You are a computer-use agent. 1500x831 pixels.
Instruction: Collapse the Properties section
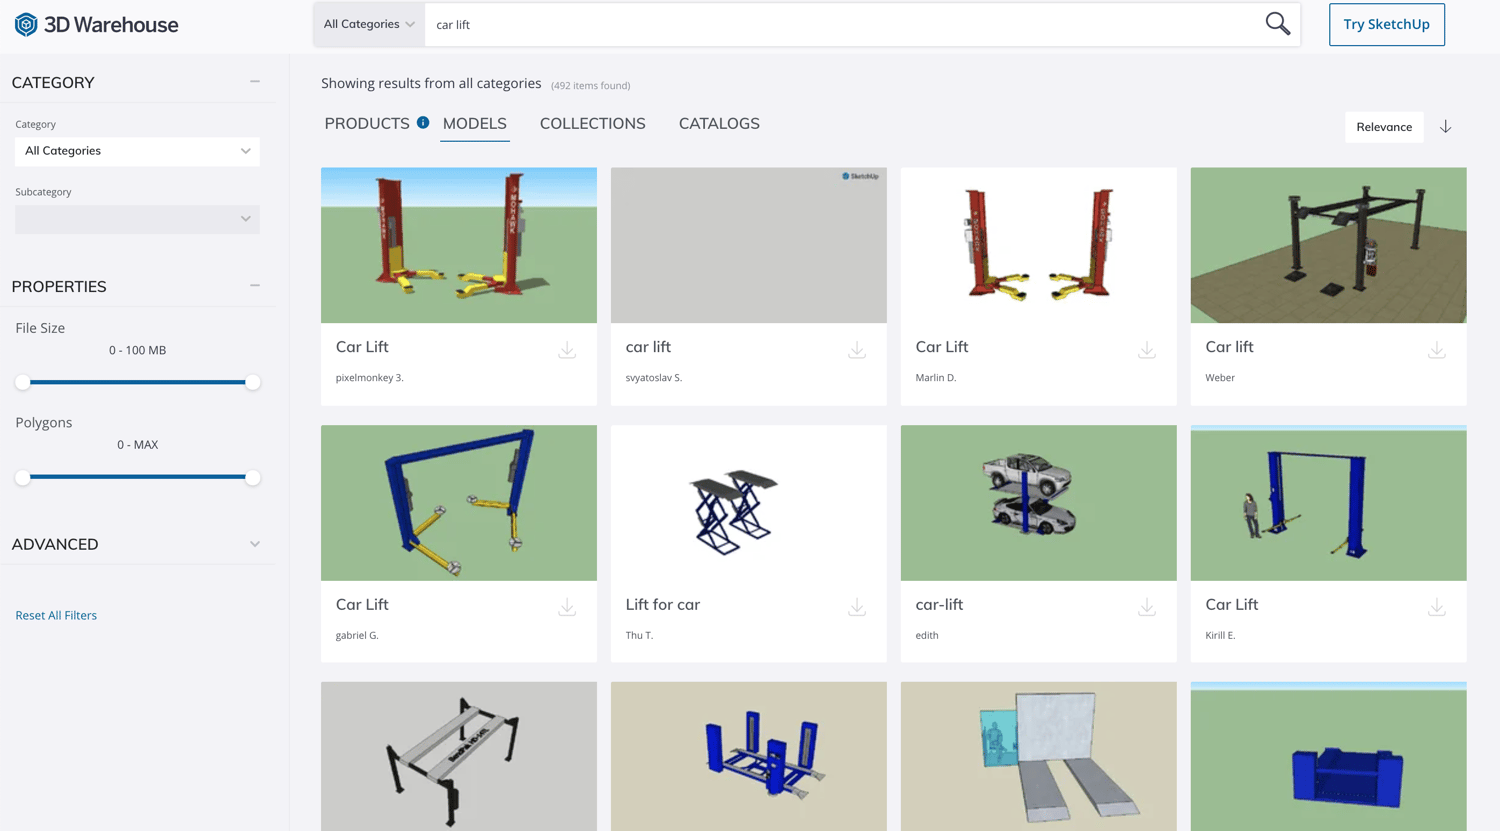pyautogui.click(x=255, y=286)
